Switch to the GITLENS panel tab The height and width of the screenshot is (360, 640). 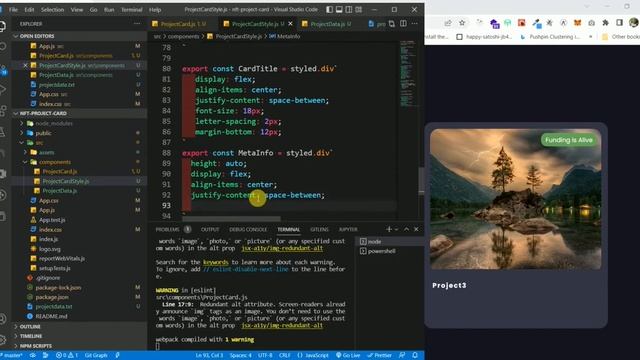(319, 229)
